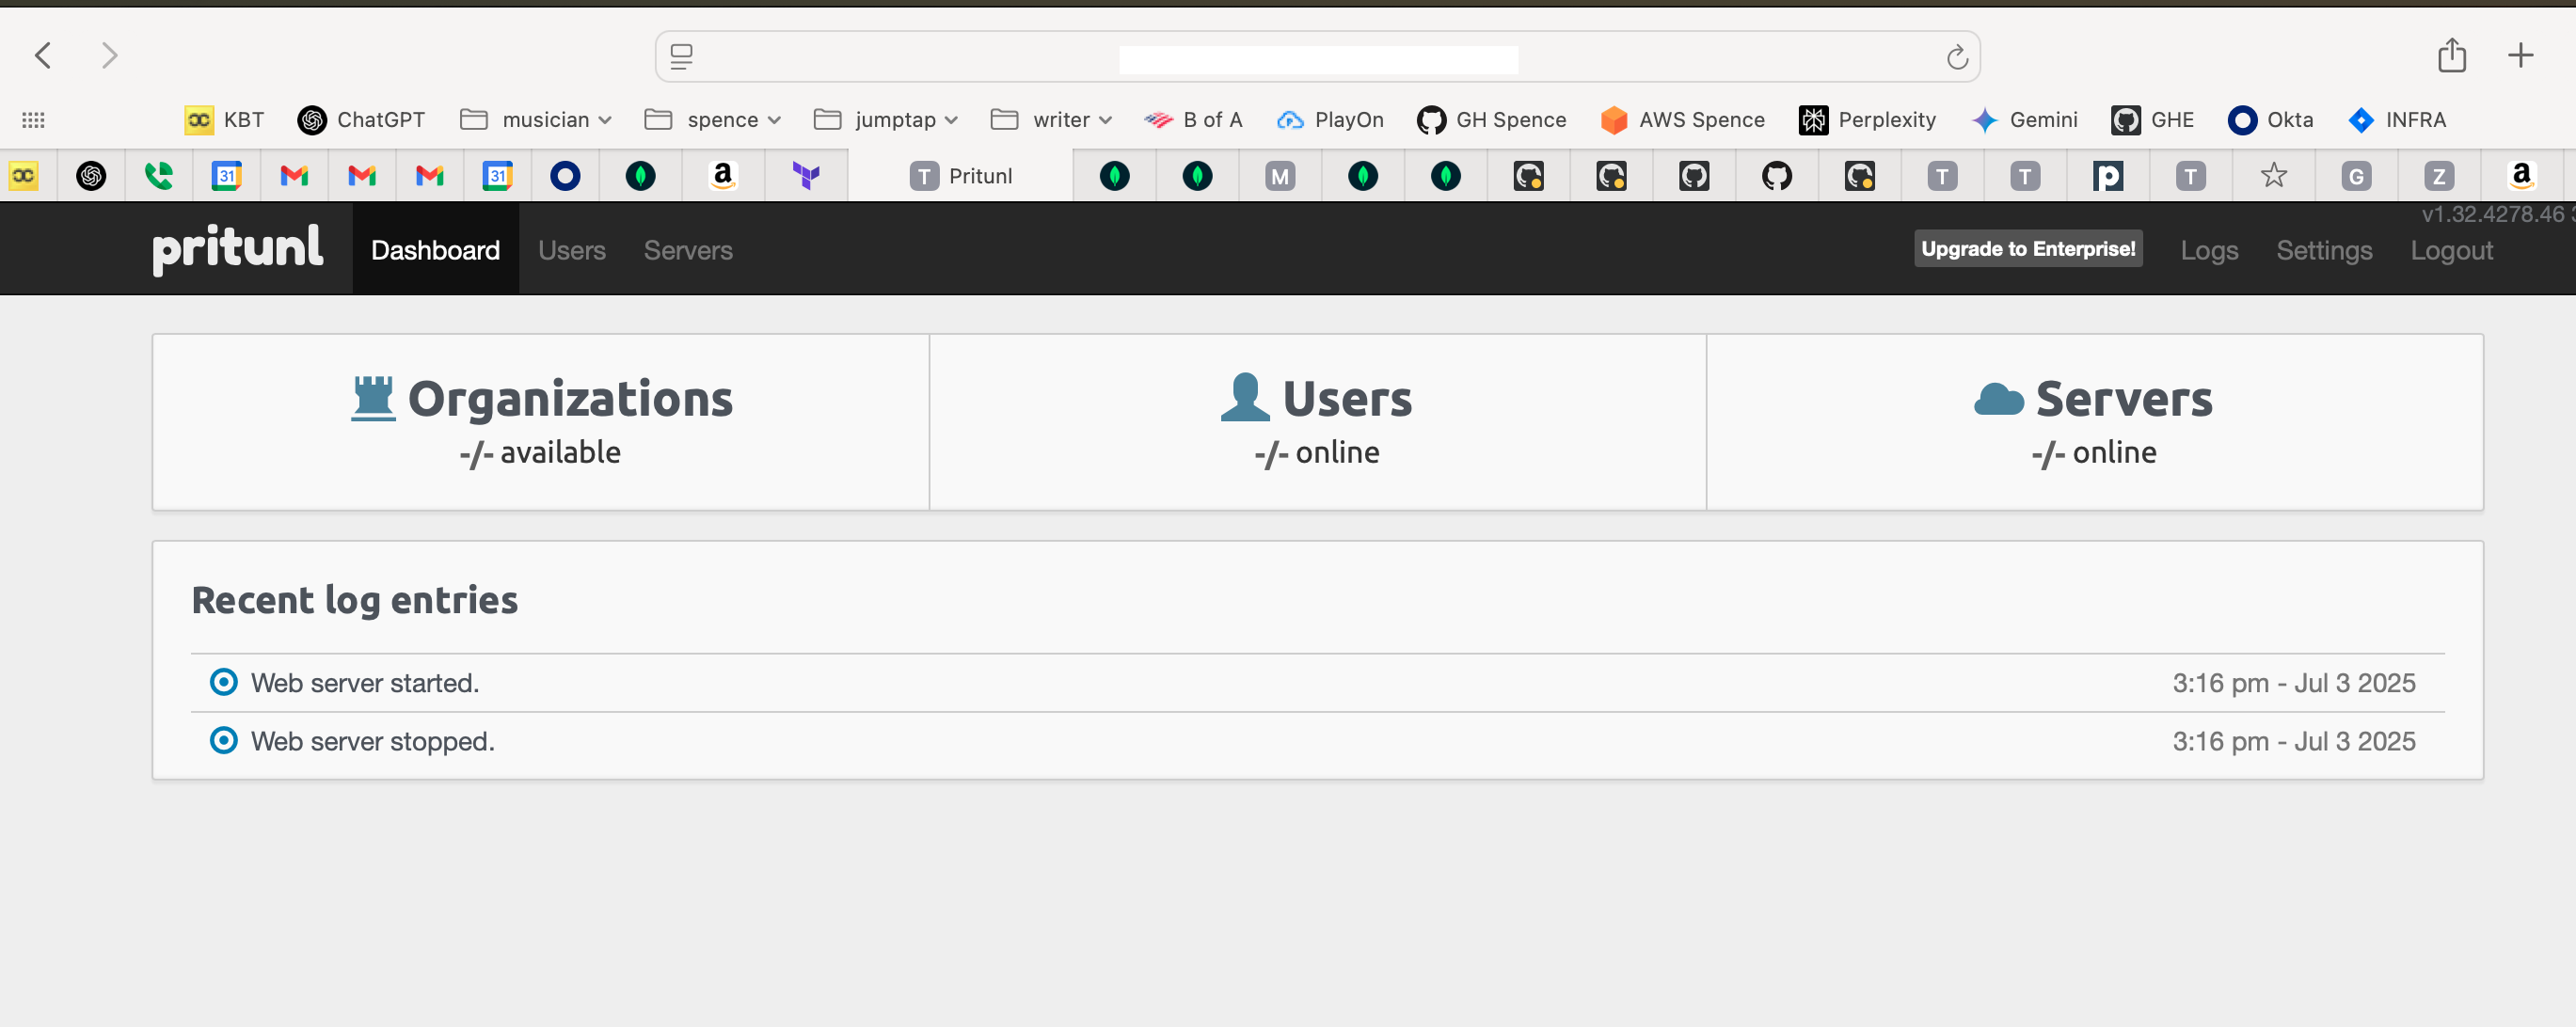Screen dimensions: 2576x1027
Task: Click the Servers cloud icon
Action: (x=1998, y=399)
